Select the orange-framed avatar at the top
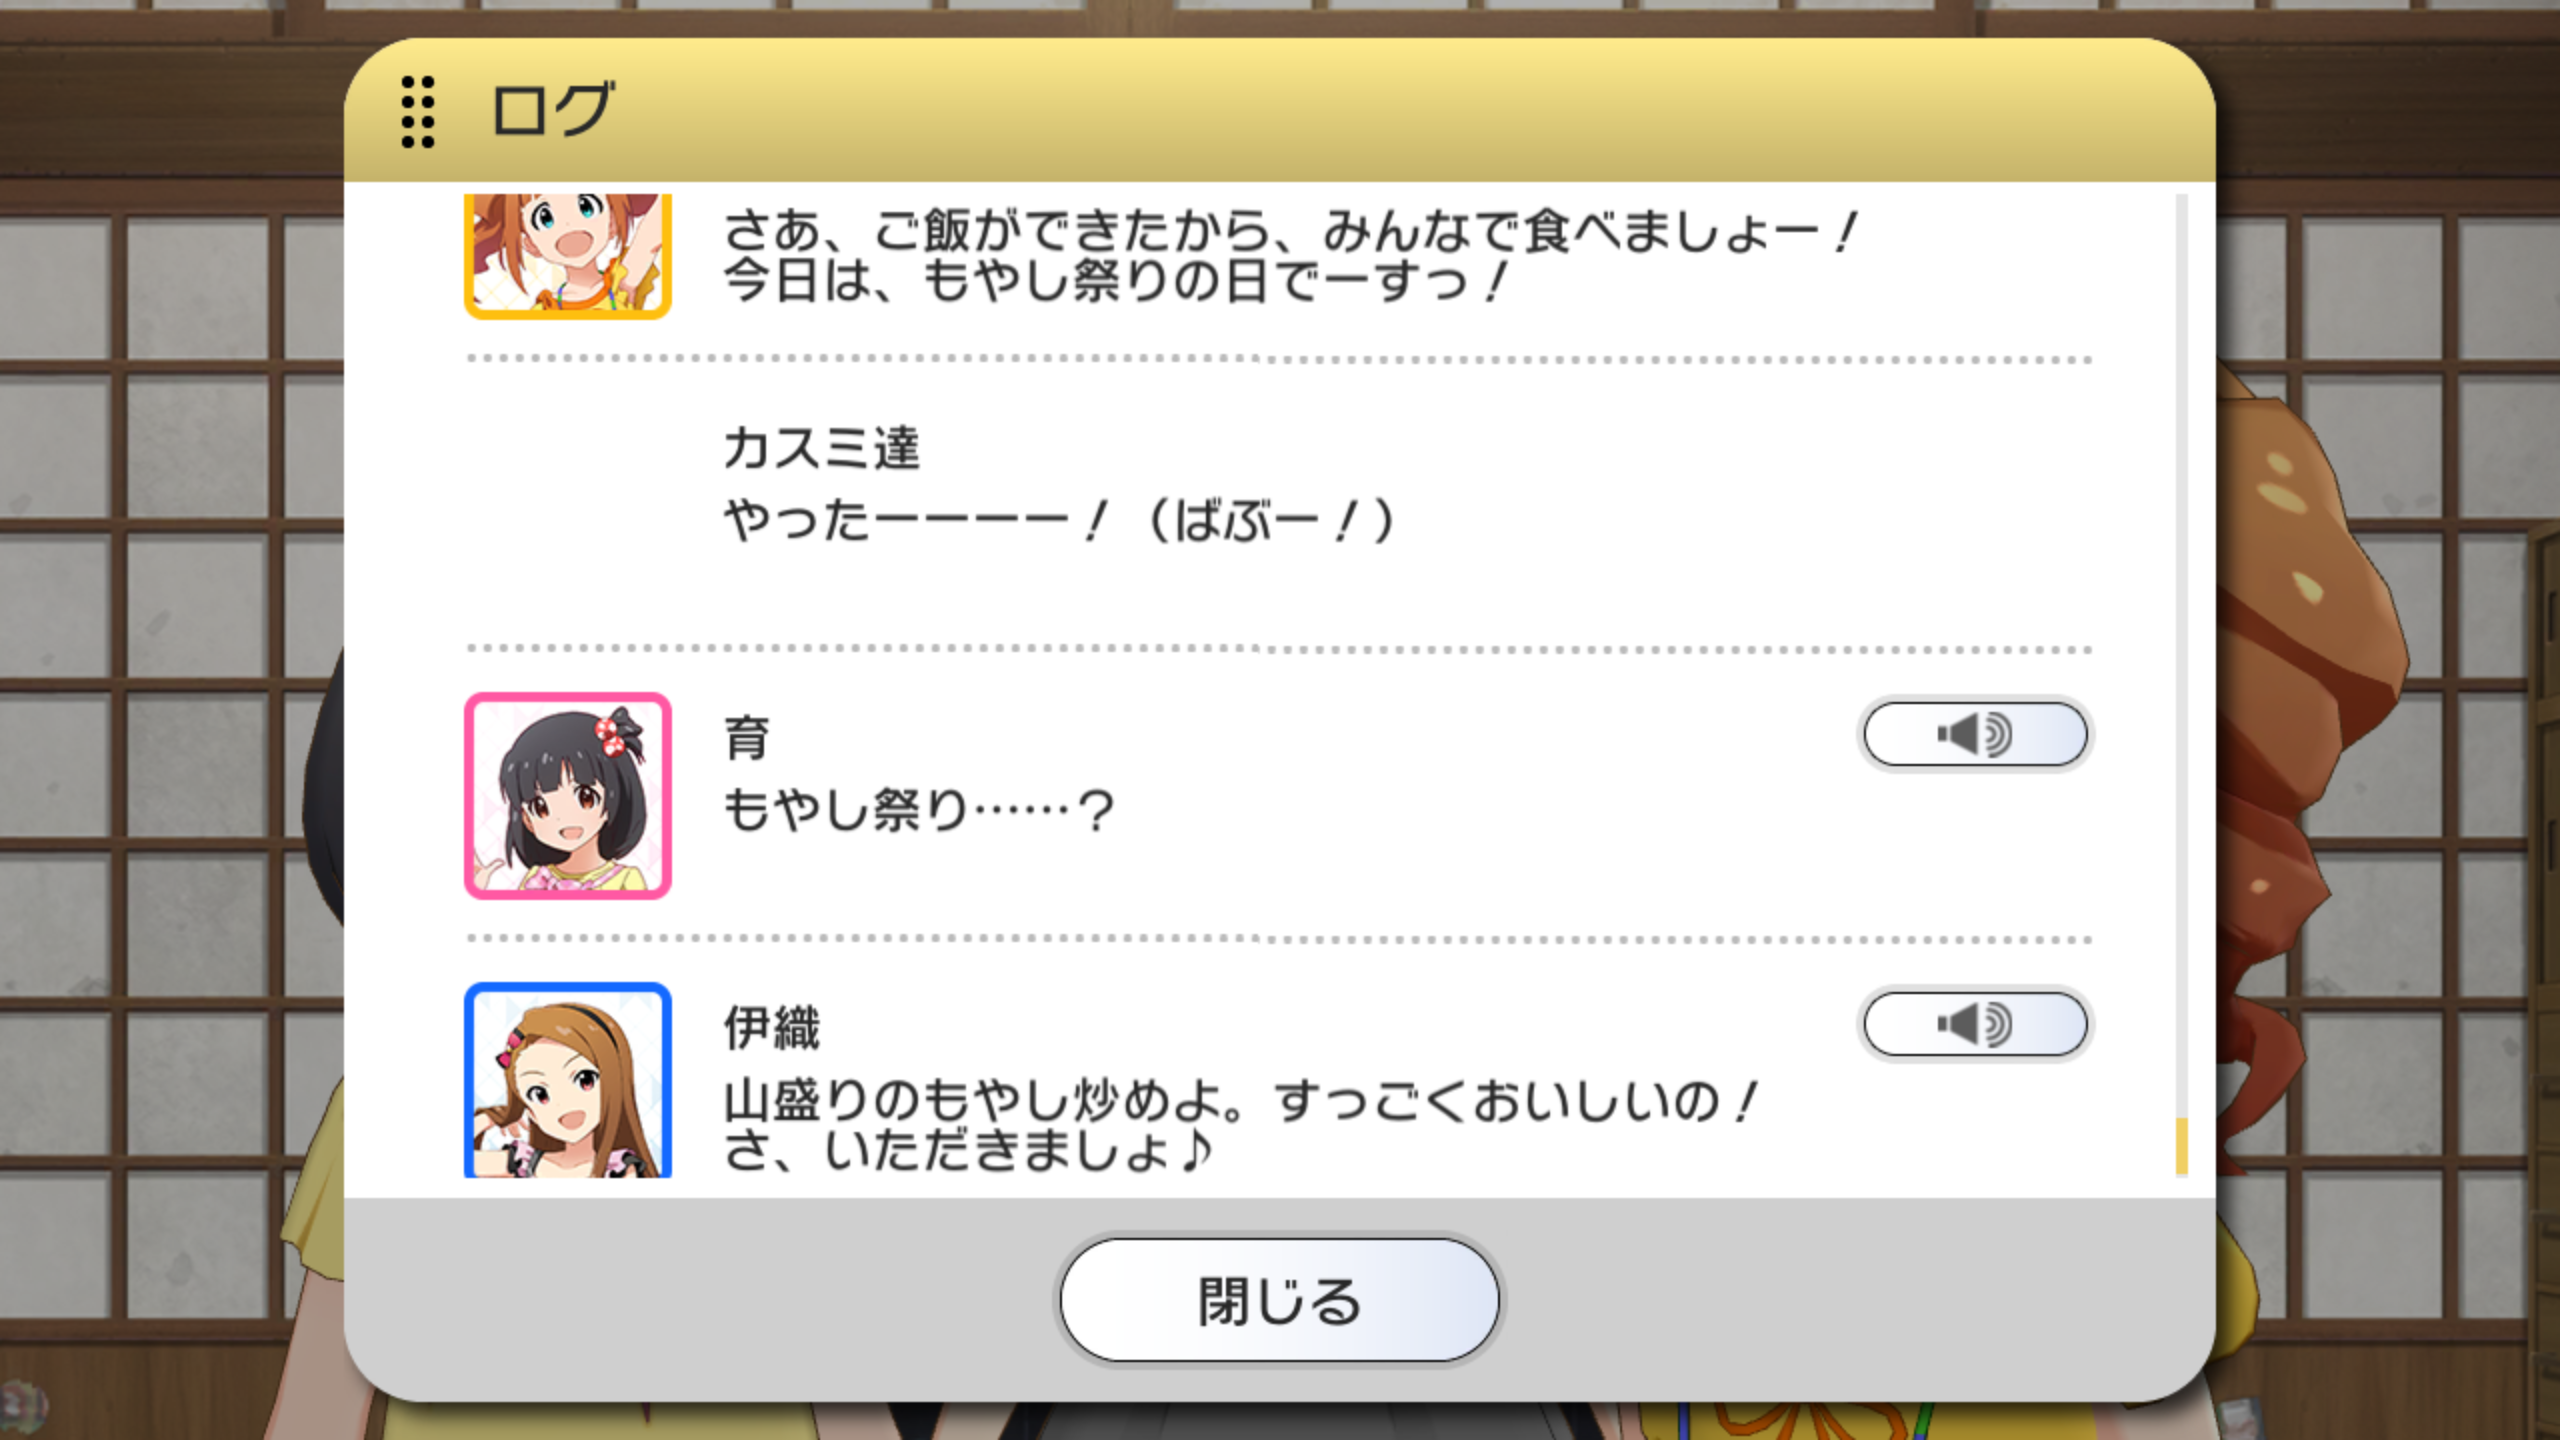The width and height of the screenshot is (2560, 1440). (567, 256)
